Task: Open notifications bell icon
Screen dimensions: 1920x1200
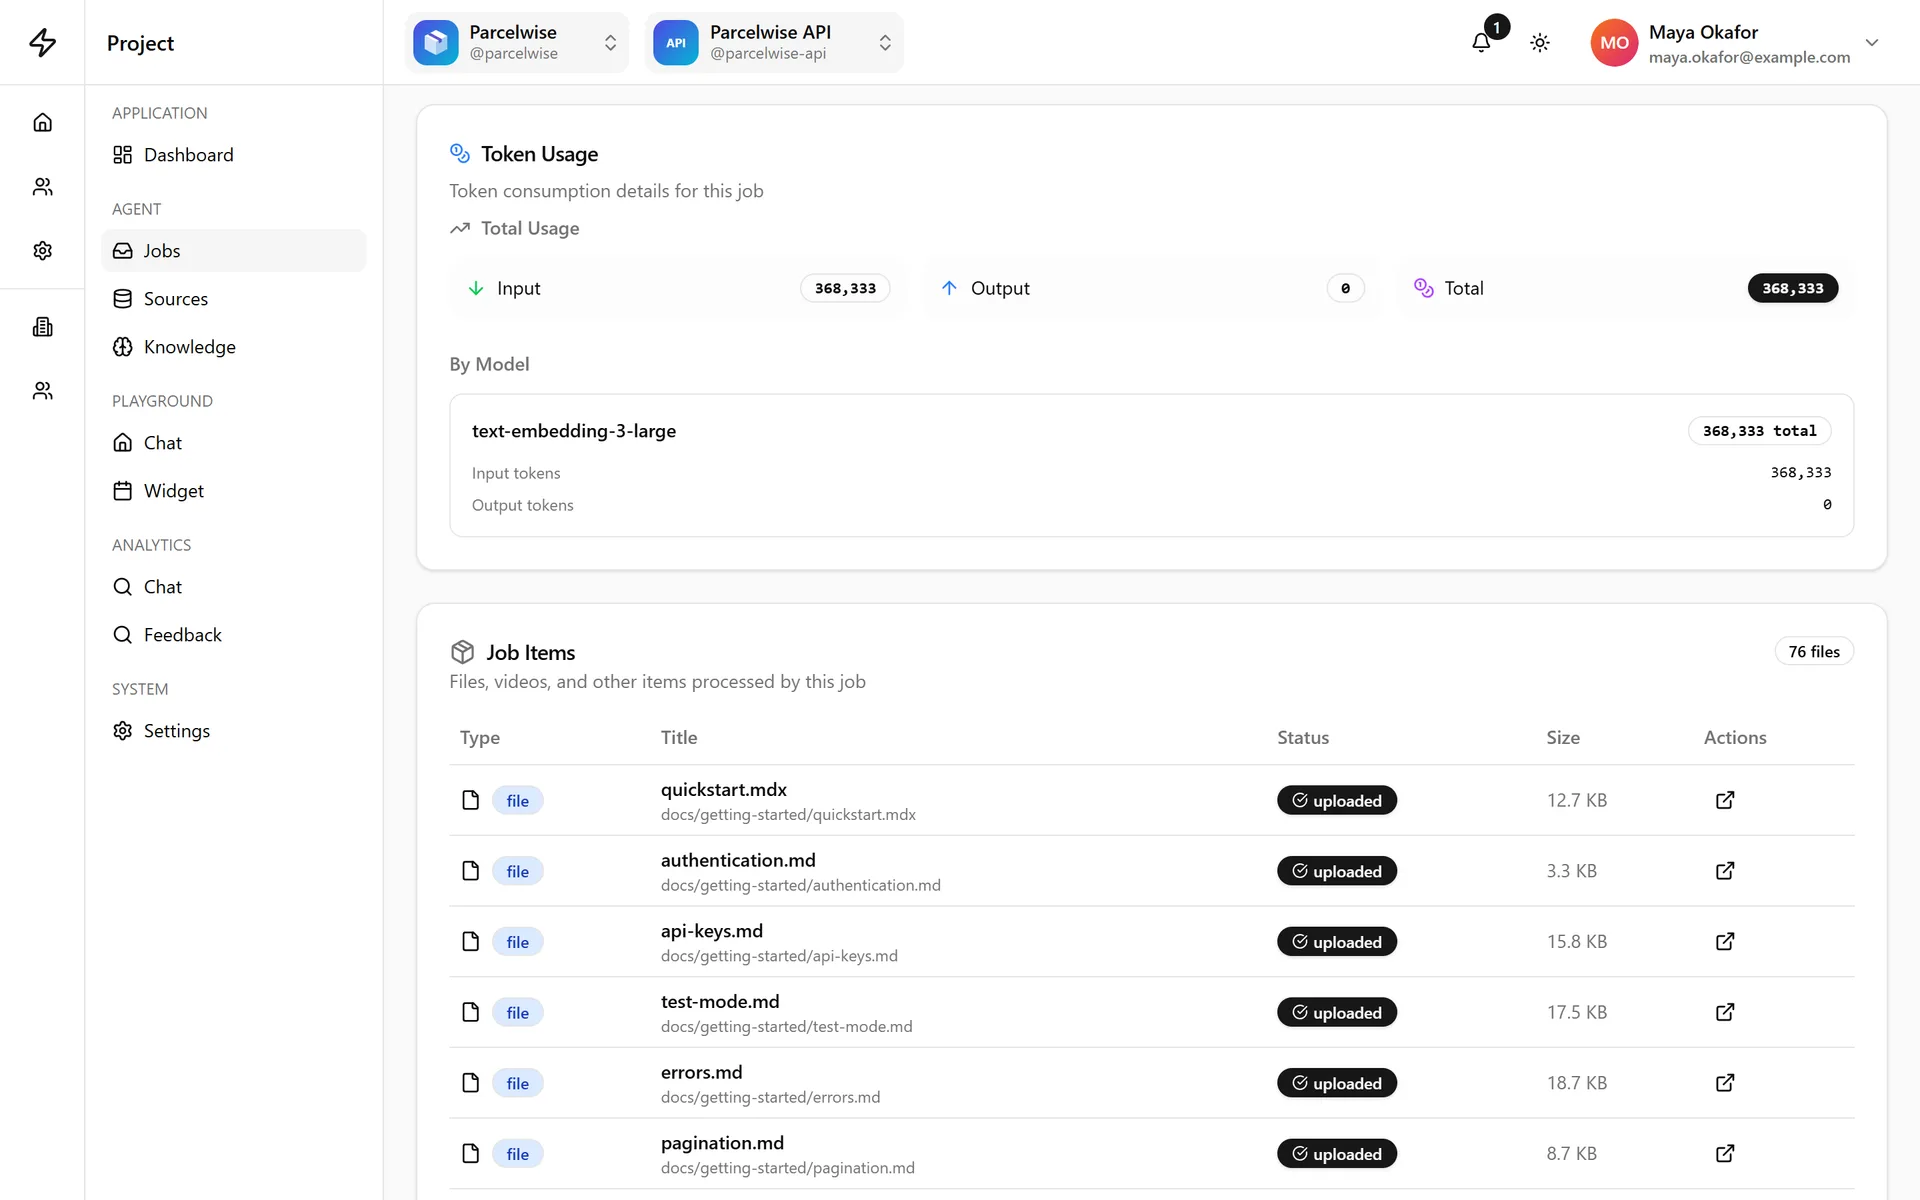Action: click(1481, 43)
